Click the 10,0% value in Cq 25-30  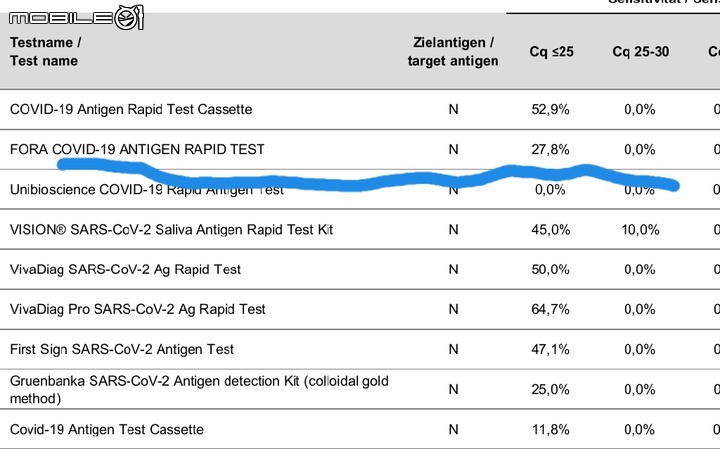coord(640,229)
